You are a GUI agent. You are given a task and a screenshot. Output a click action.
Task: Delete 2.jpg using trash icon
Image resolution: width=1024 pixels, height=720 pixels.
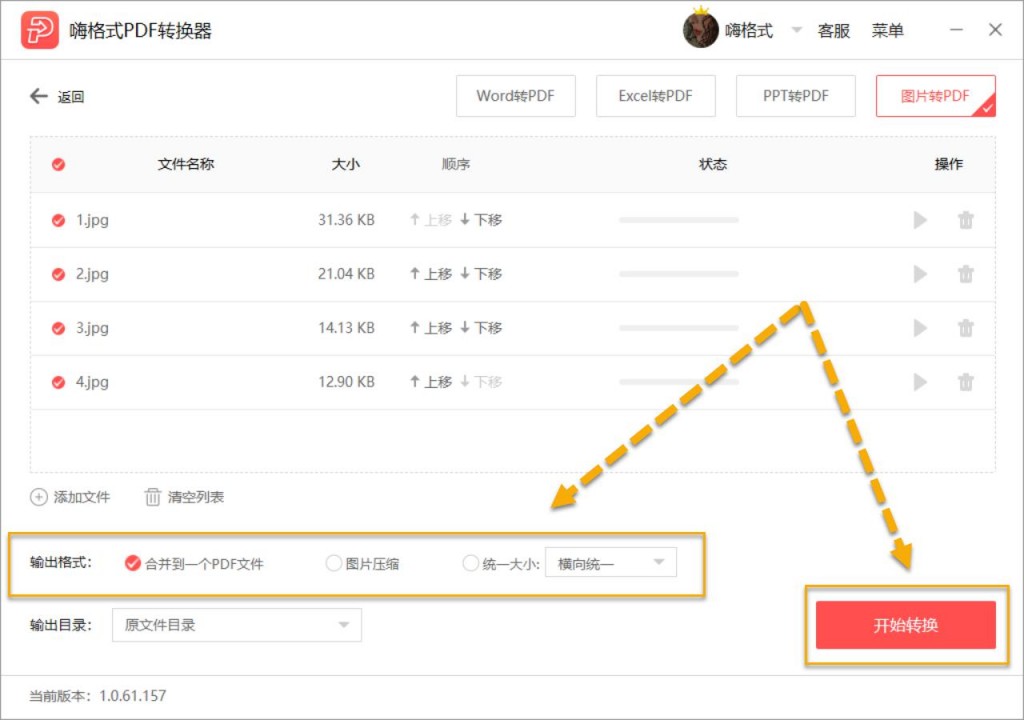point(966,274)
